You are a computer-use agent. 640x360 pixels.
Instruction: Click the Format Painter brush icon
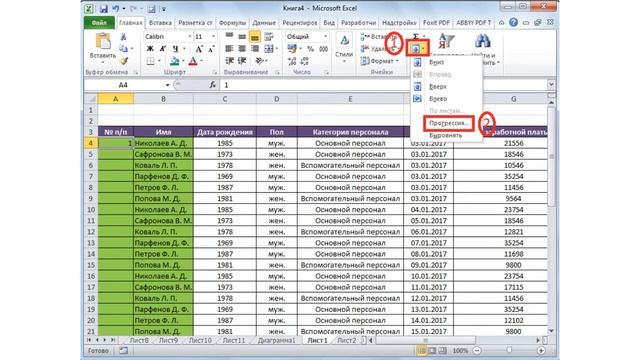[123, 61]
